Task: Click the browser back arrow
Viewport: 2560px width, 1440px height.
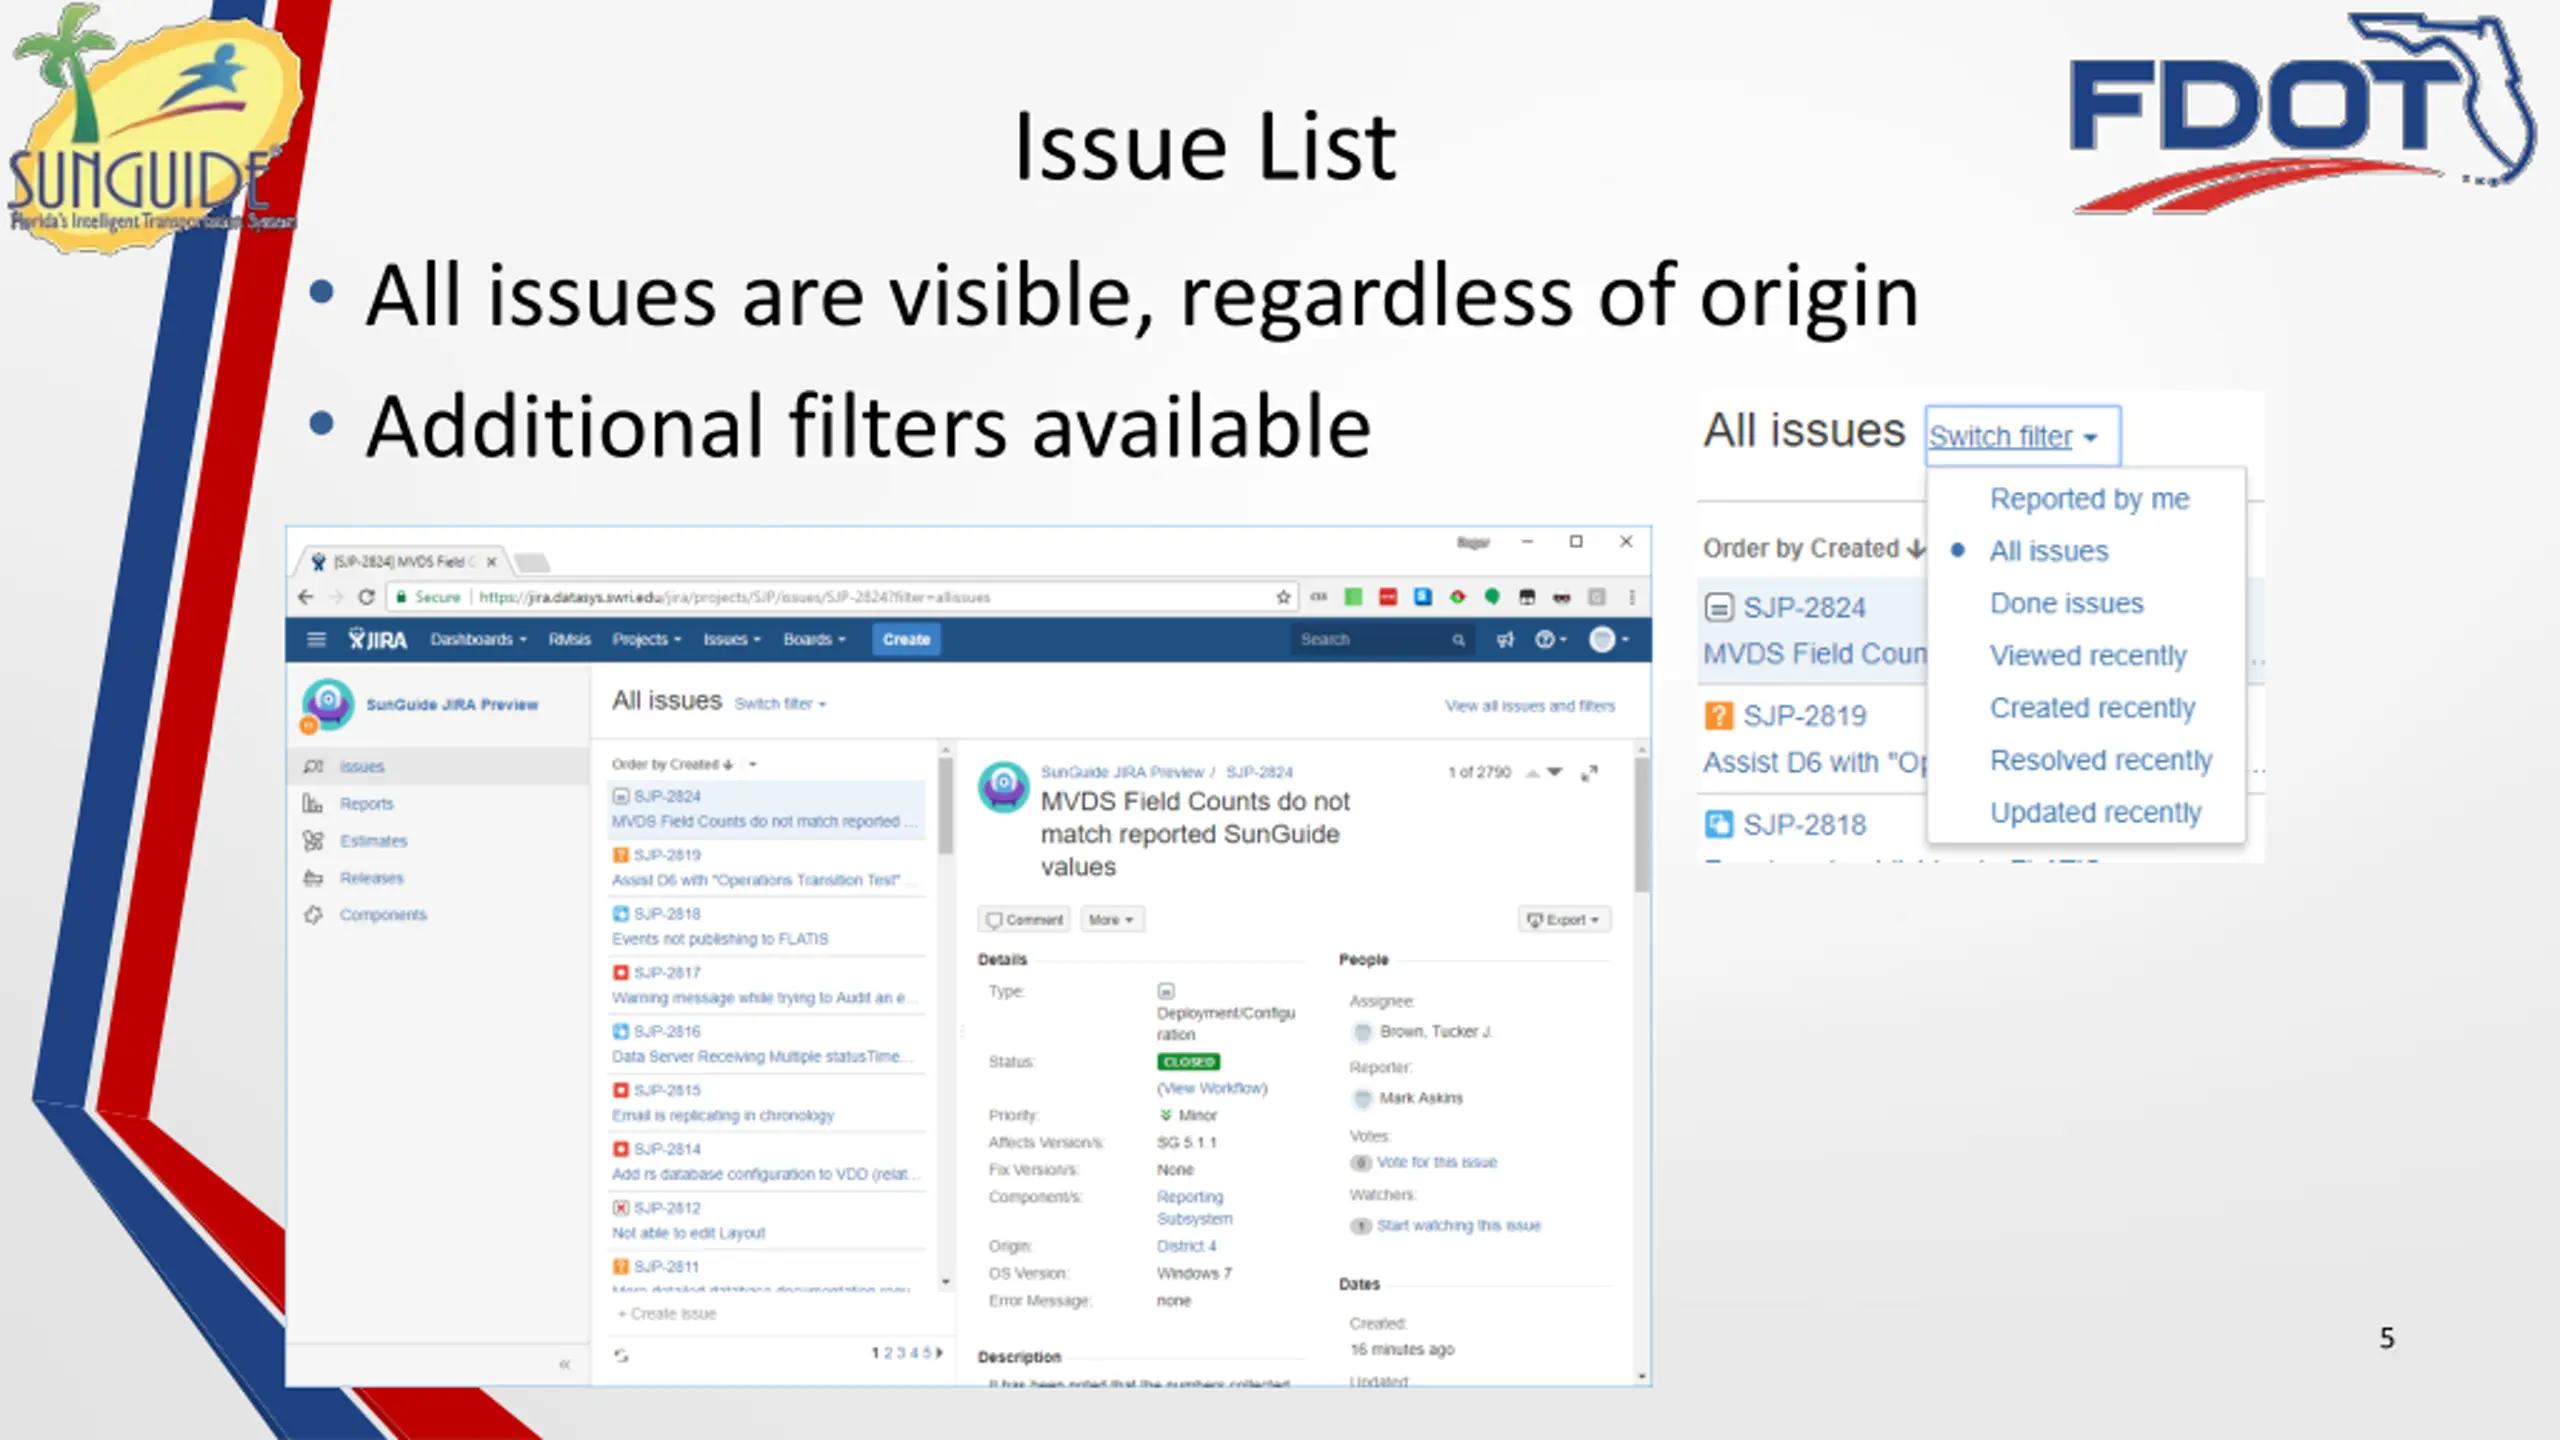Action: pos(306,597)
